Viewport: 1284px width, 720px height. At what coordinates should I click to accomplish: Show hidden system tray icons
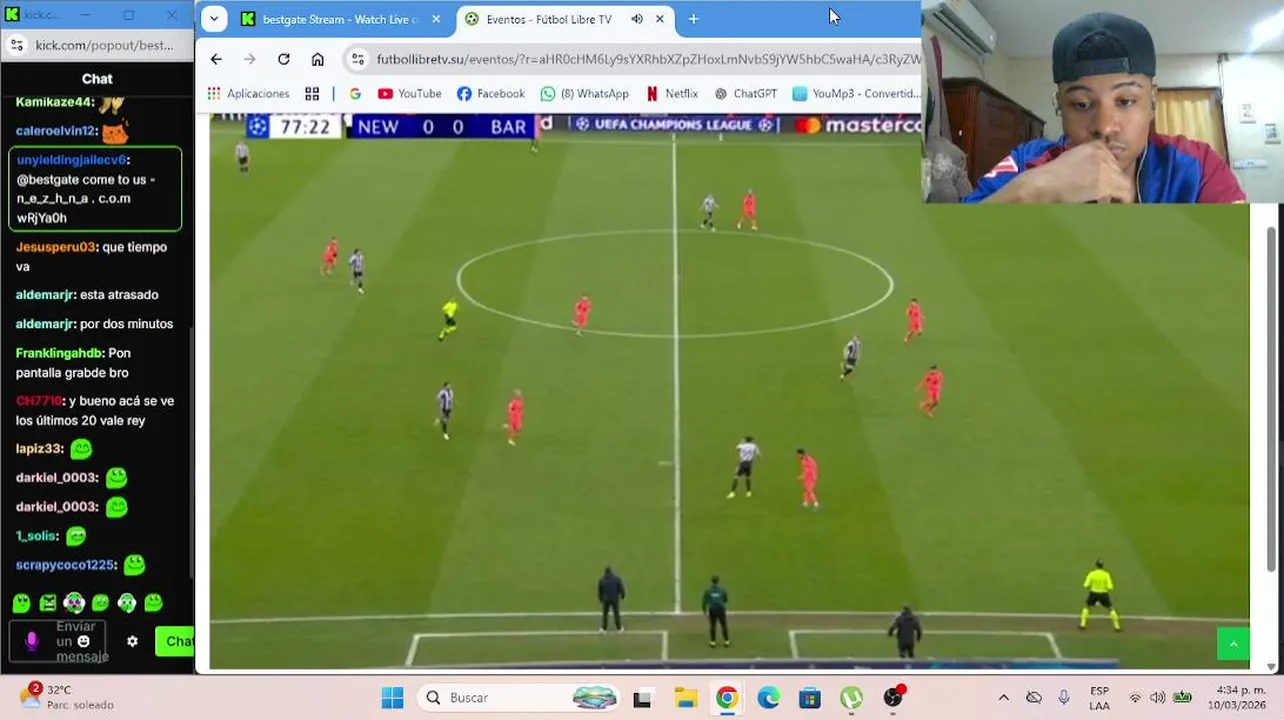[1004, 698]
